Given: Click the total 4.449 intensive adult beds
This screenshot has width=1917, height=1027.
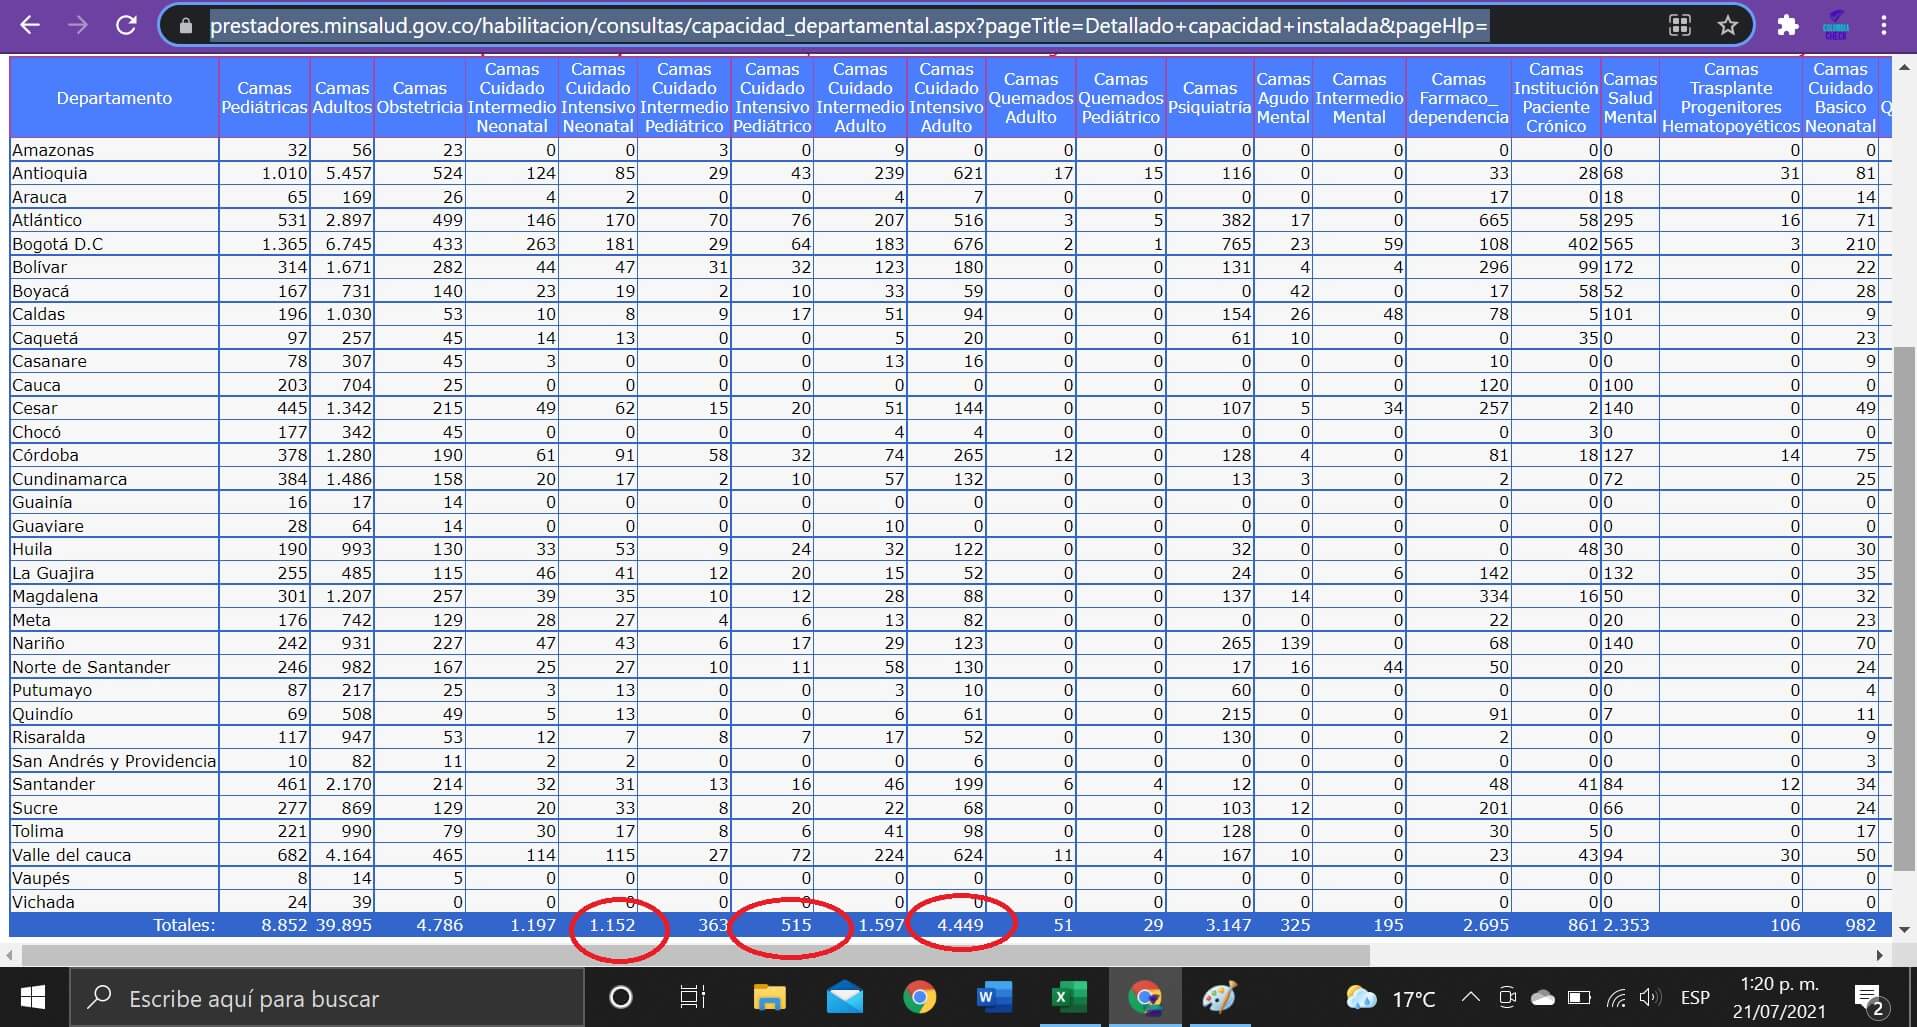Looking at the screenshot, I should 960,925.
